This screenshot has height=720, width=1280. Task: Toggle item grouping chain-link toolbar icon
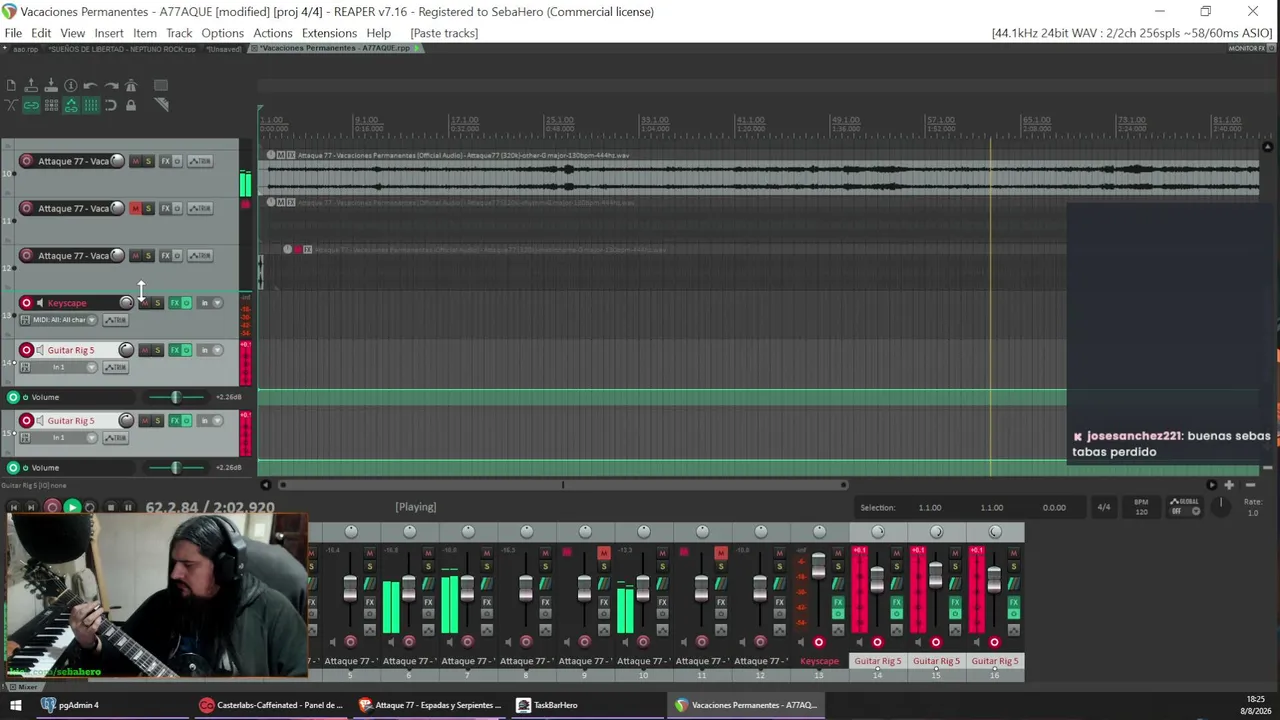pos(31,105)
